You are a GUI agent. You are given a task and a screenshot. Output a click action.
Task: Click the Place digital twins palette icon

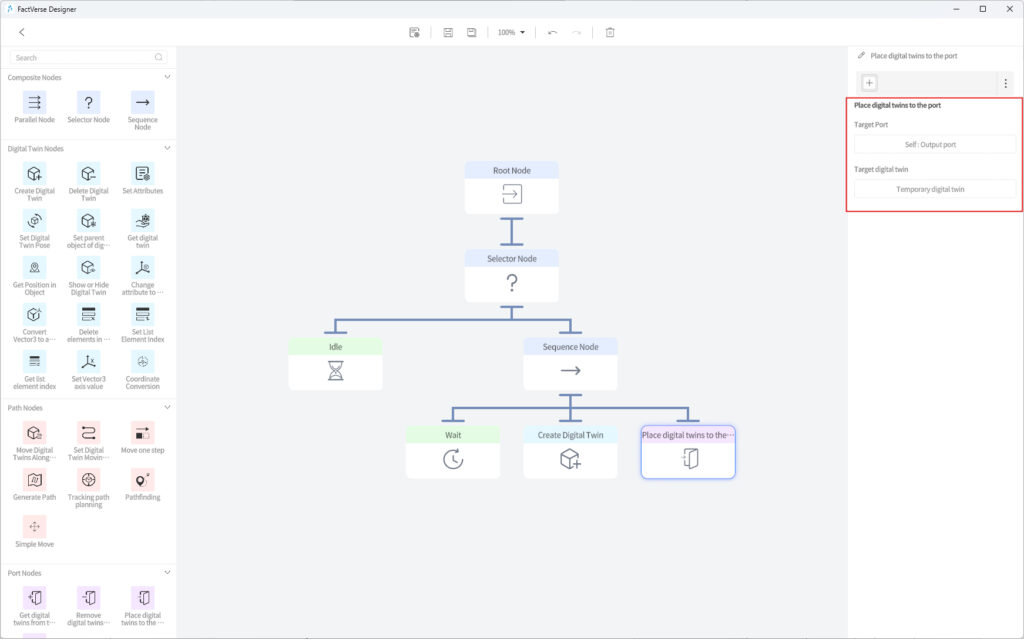click(x=142, y=598)
